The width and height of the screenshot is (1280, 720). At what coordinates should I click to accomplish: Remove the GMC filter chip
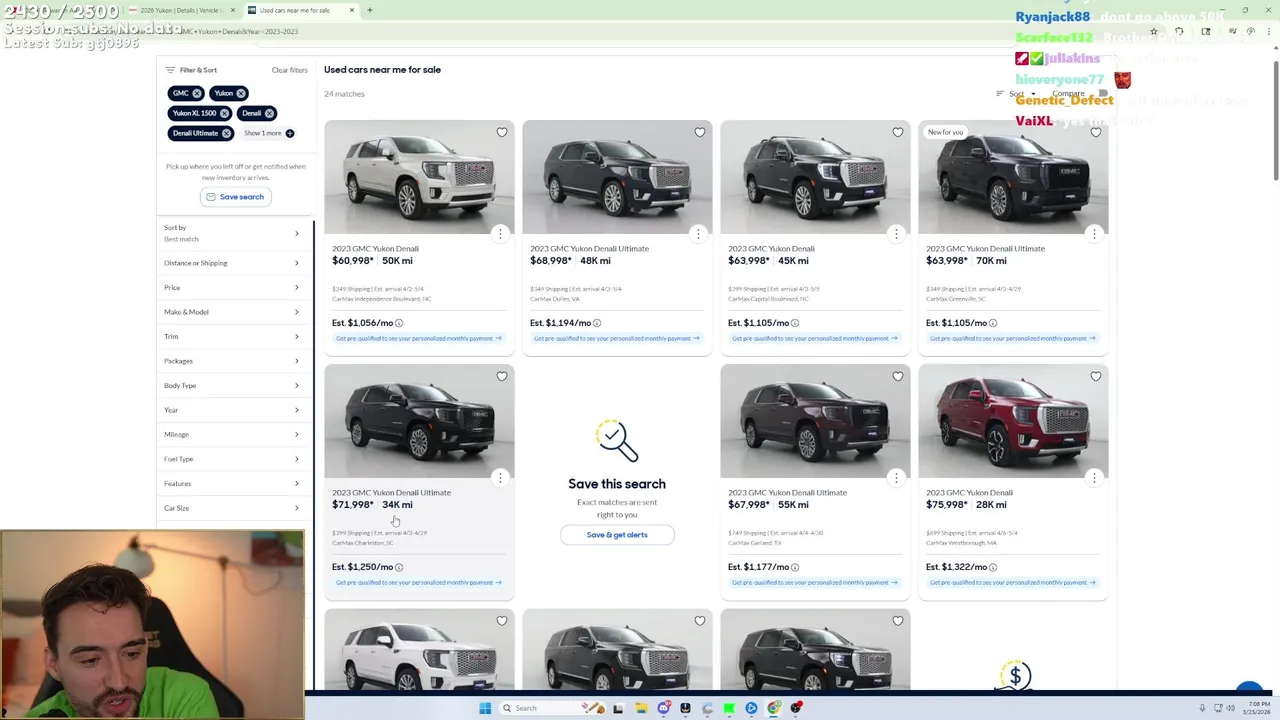(x=197, y=93)
